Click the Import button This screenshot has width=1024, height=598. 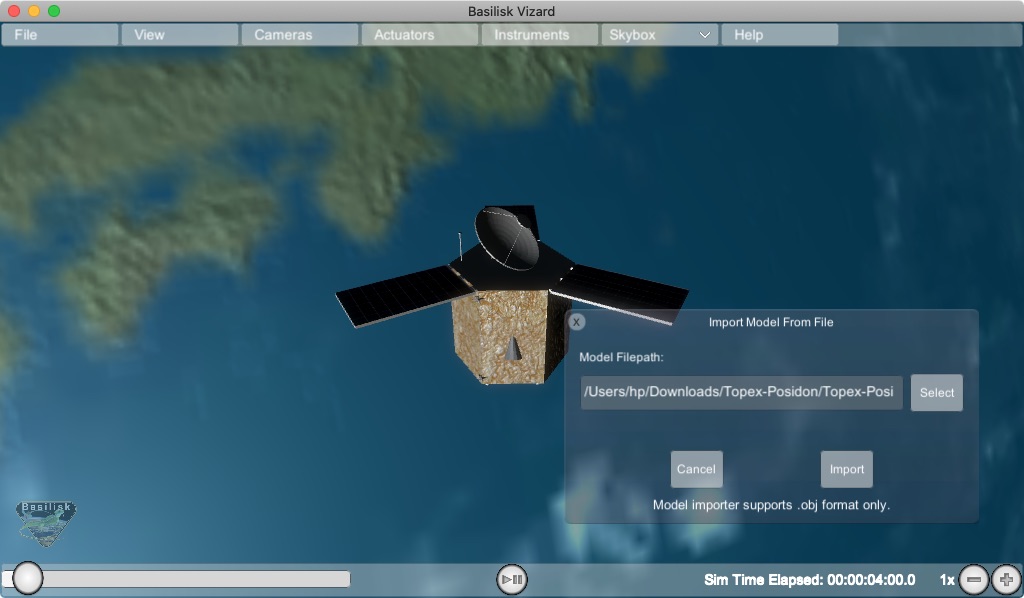coord(846,469)
